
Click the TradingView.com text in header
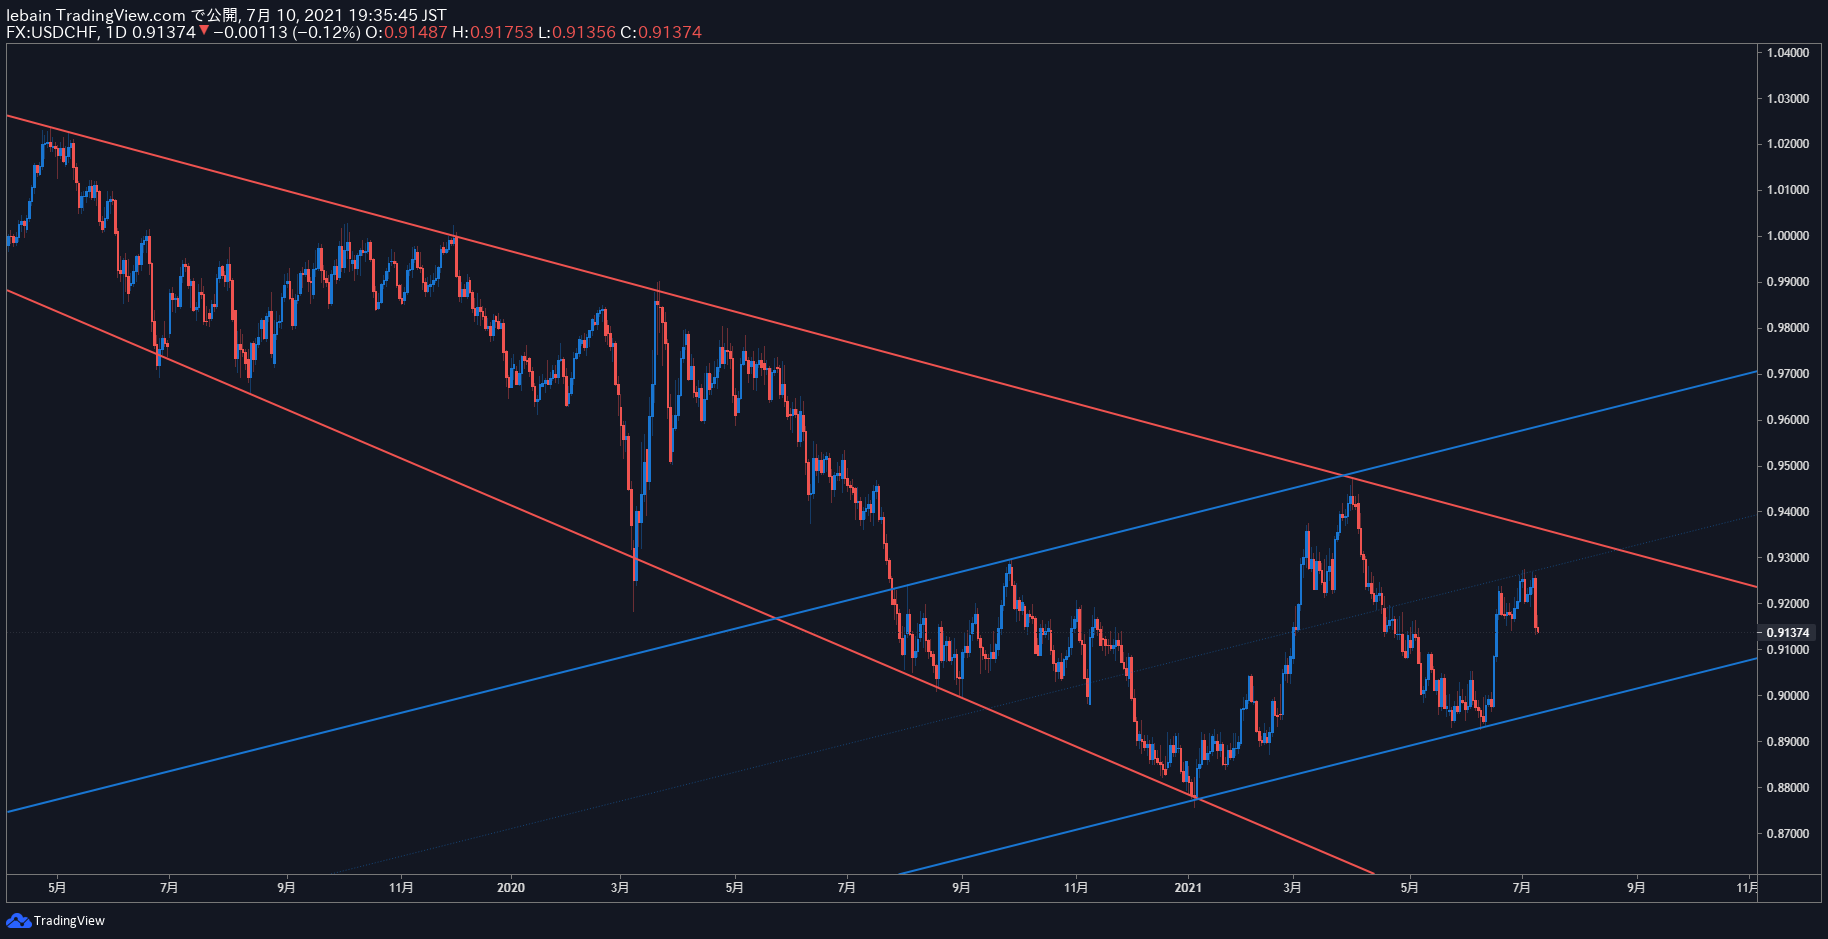[x=121, y=15]
